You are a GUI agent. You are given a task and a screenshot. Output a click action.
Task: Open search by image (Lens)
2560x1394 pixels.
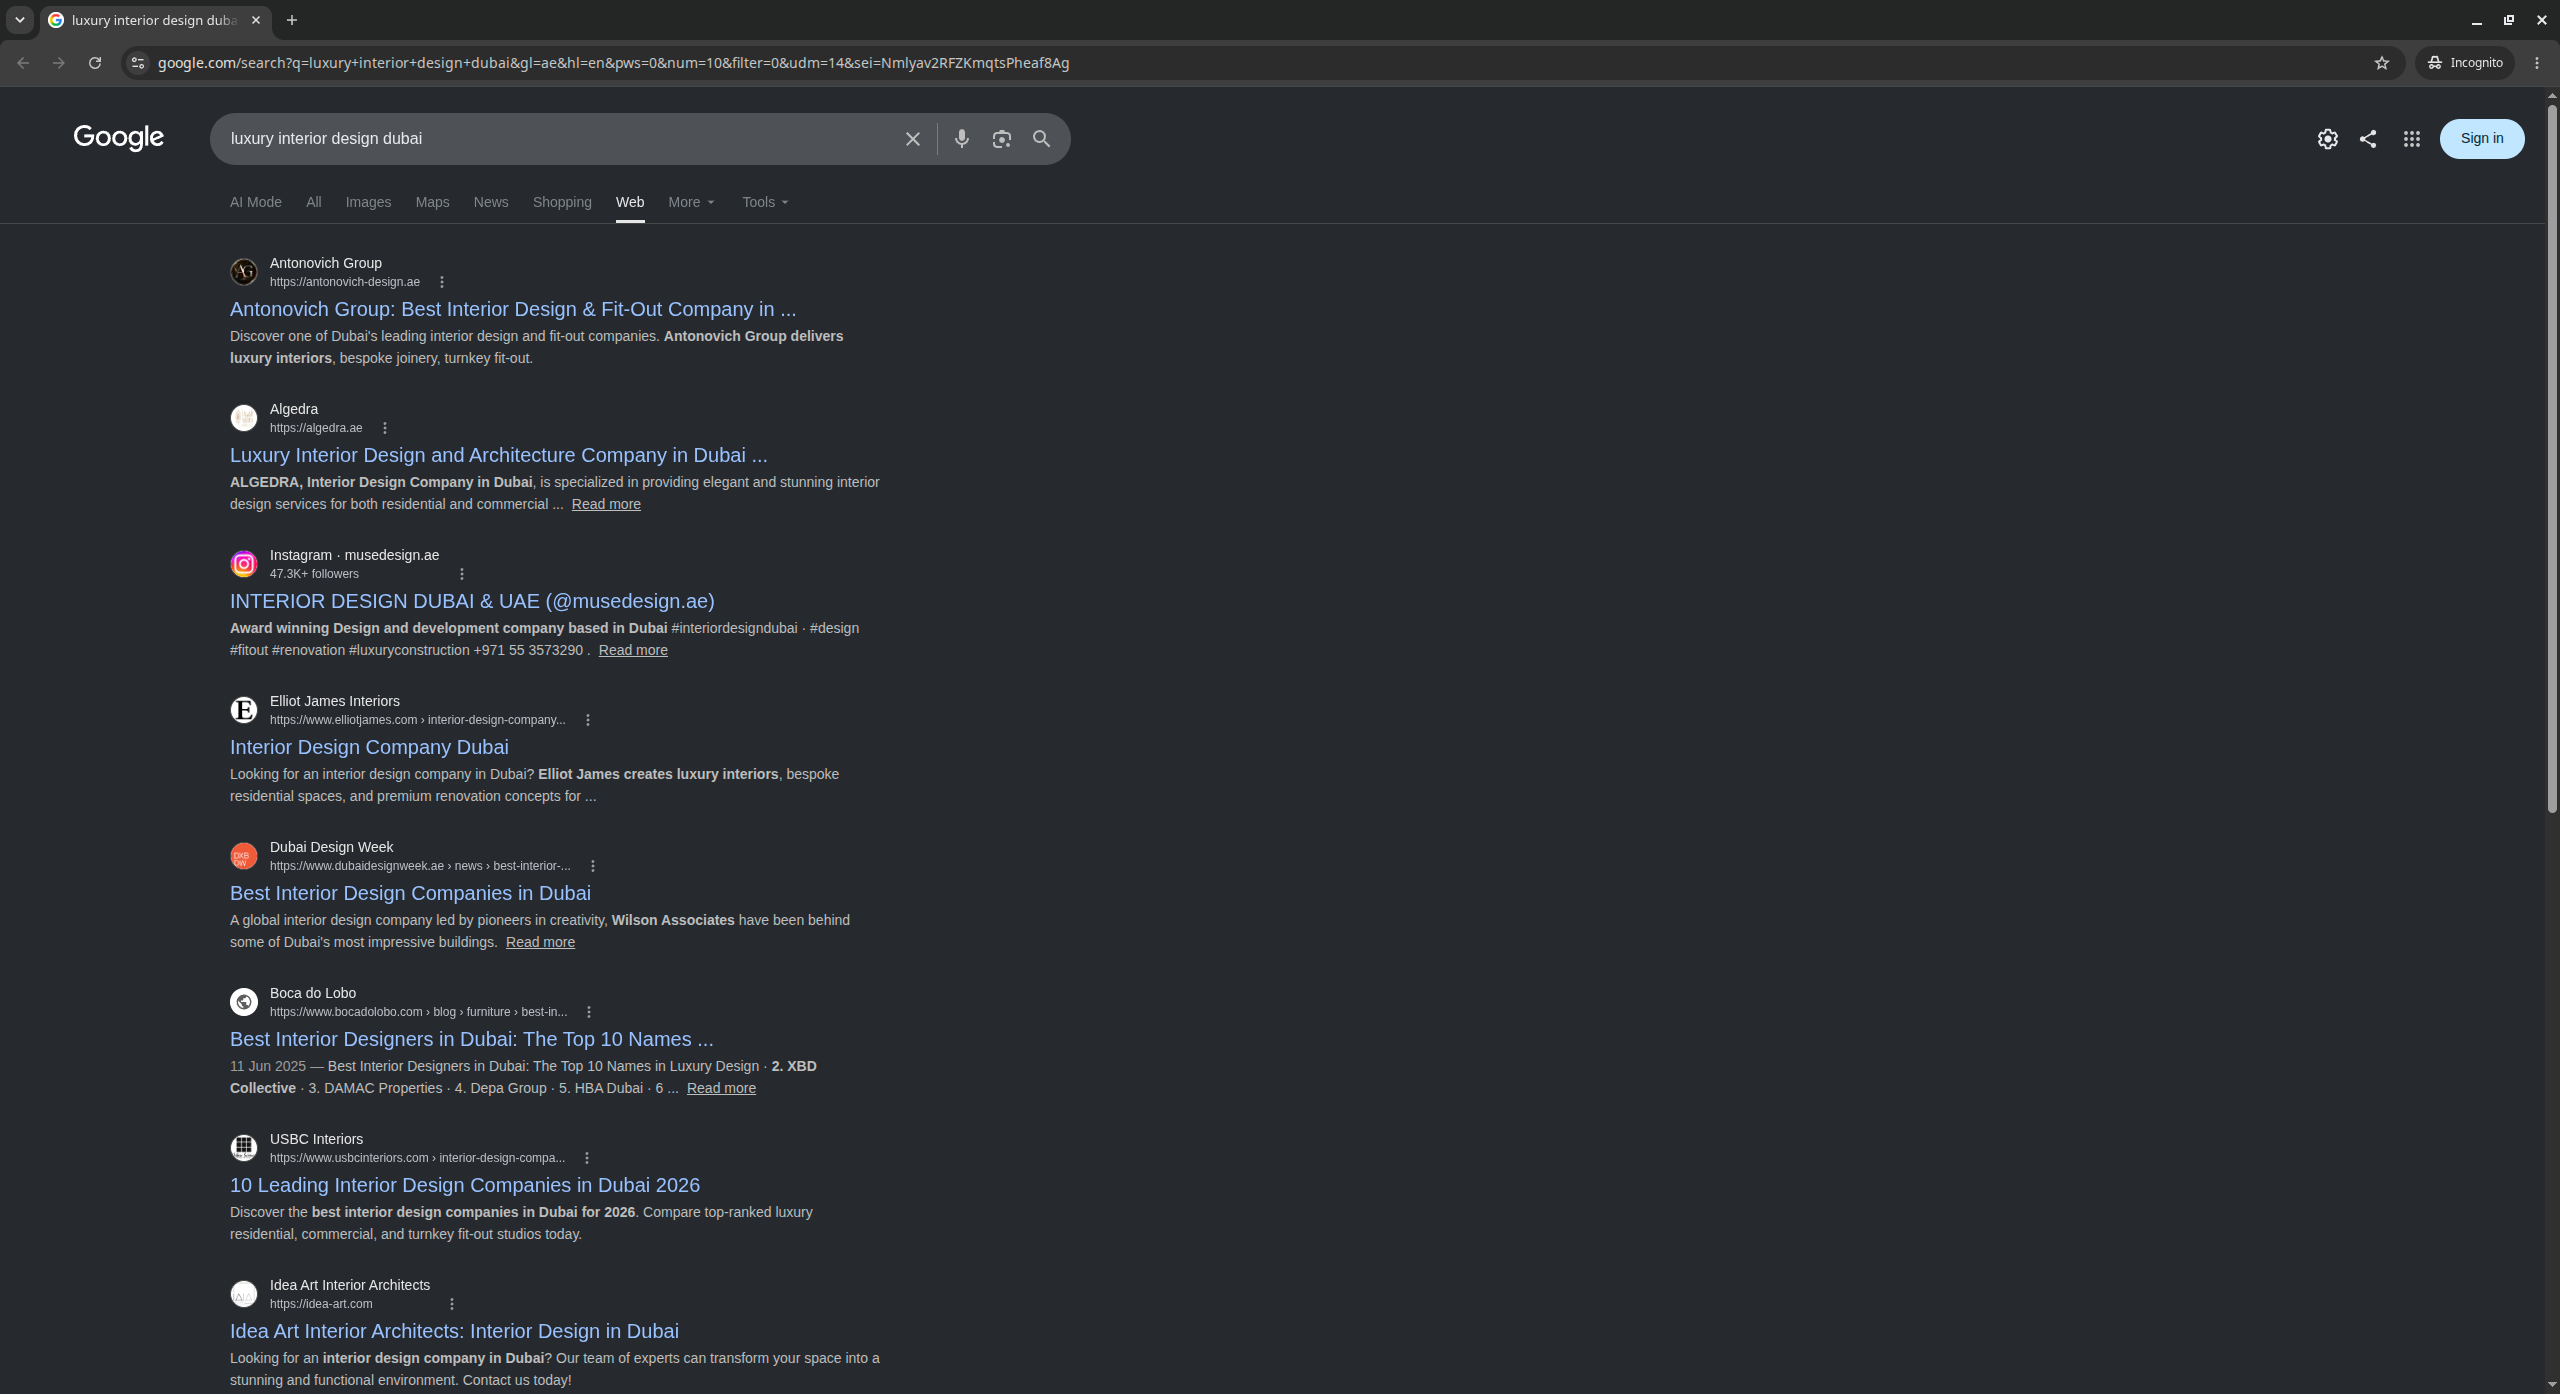tap(1001, 139)
